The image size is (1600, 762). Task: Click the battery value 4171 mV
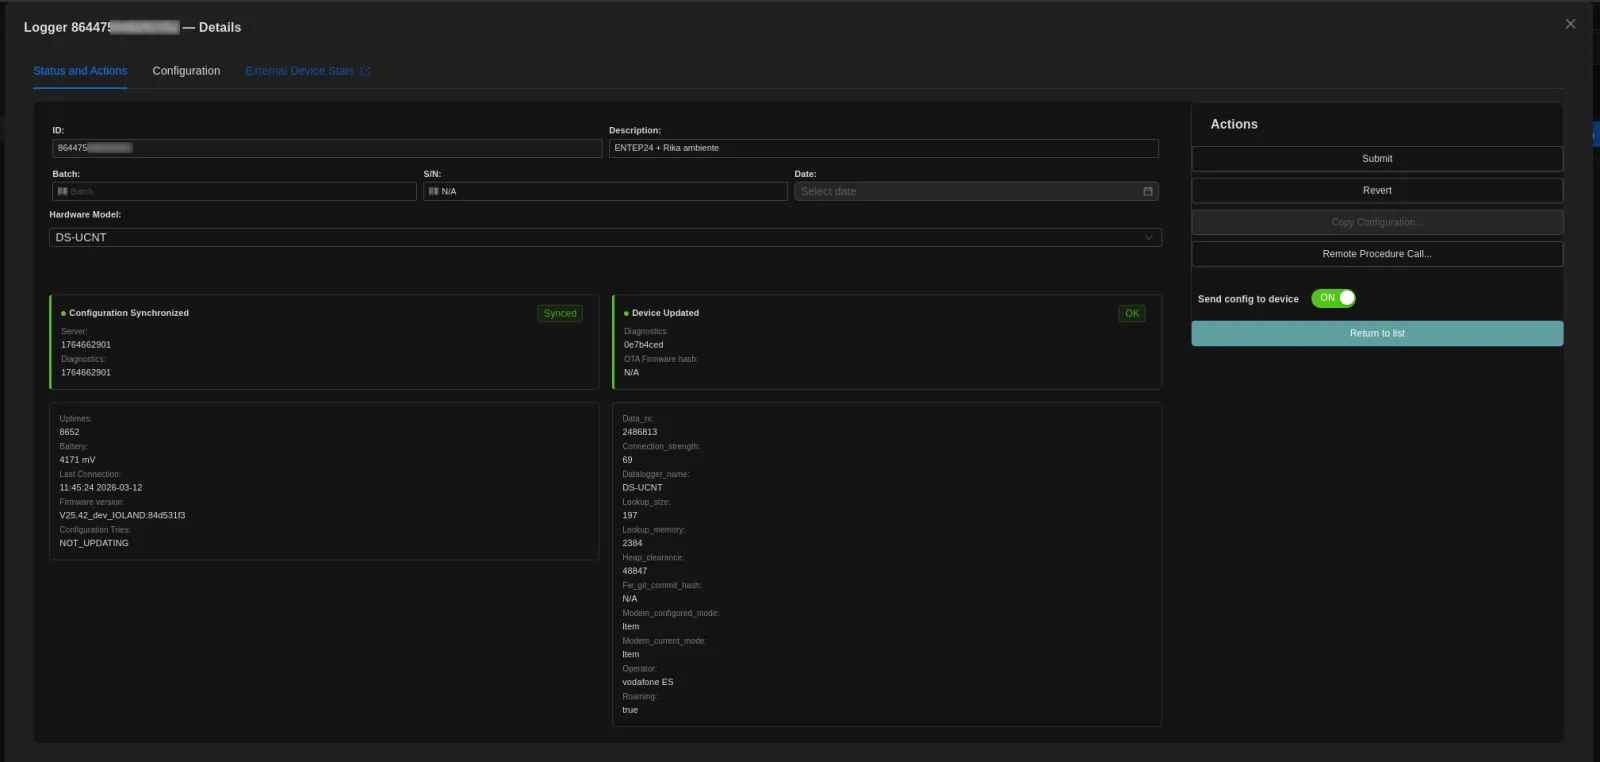[x=77, y=460]
